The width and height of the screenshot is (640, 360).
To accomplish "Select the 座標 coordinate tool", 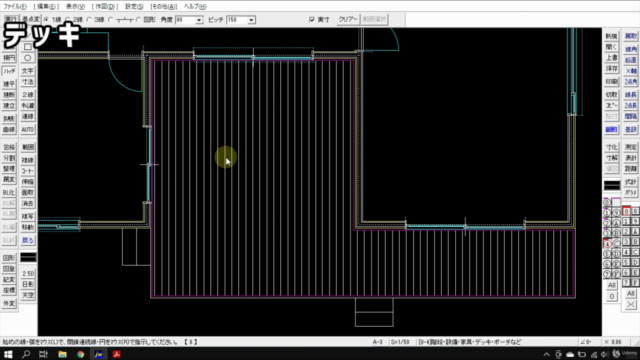I will click(x=9, y=290).
